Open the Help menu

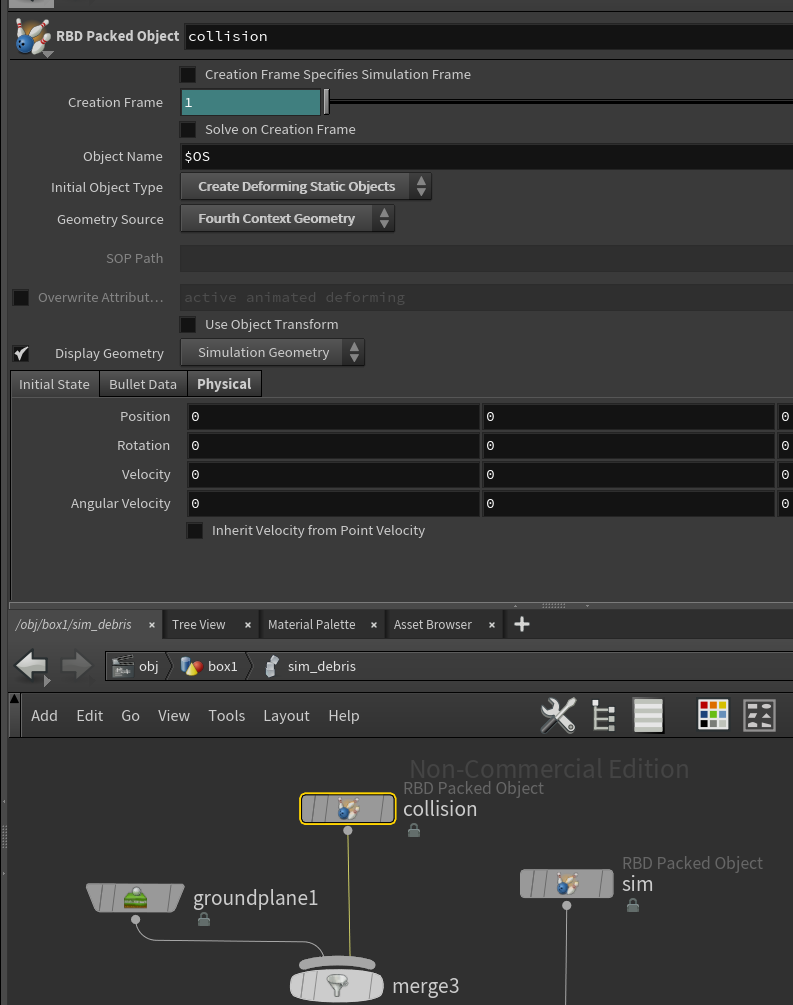[x=344, y=715]
